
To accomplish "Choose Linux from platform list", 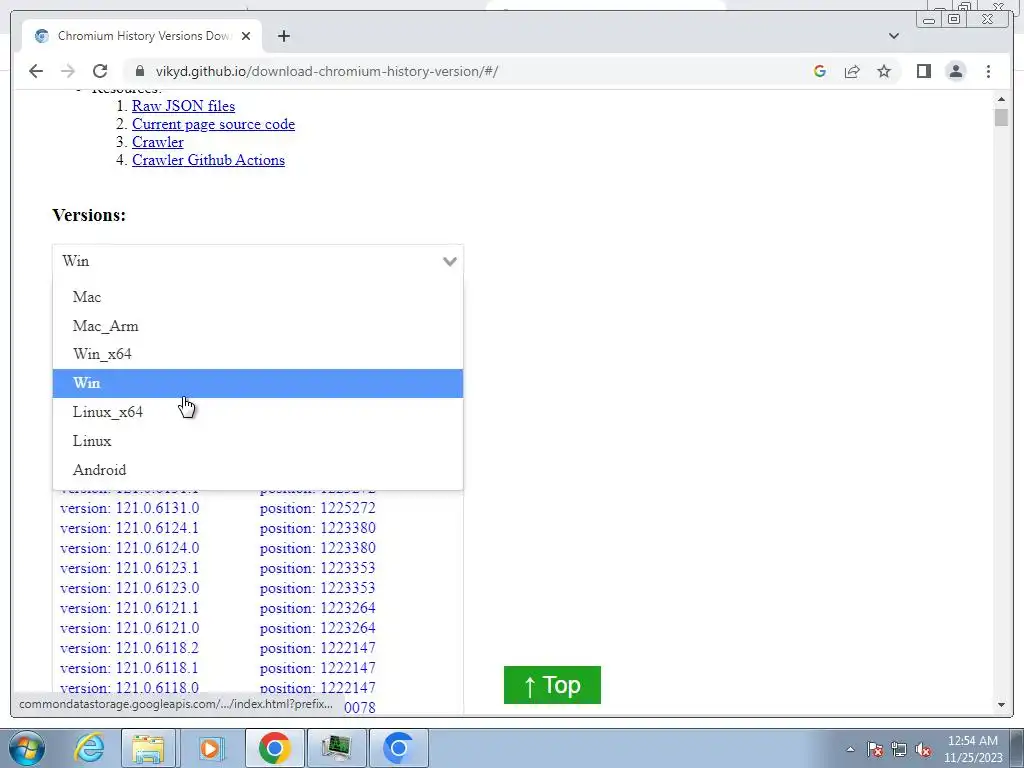I will pos(258,441).
